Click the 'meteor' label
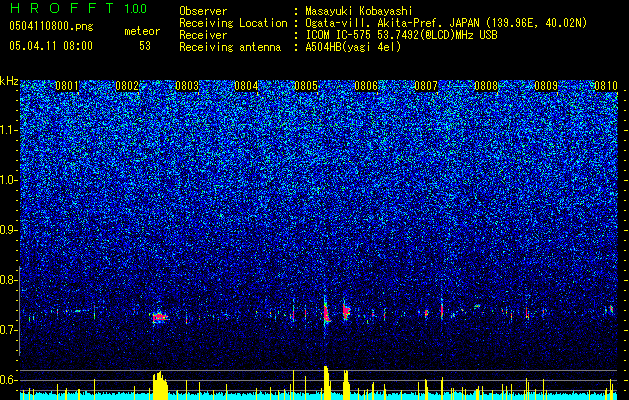 pos(142,31)
